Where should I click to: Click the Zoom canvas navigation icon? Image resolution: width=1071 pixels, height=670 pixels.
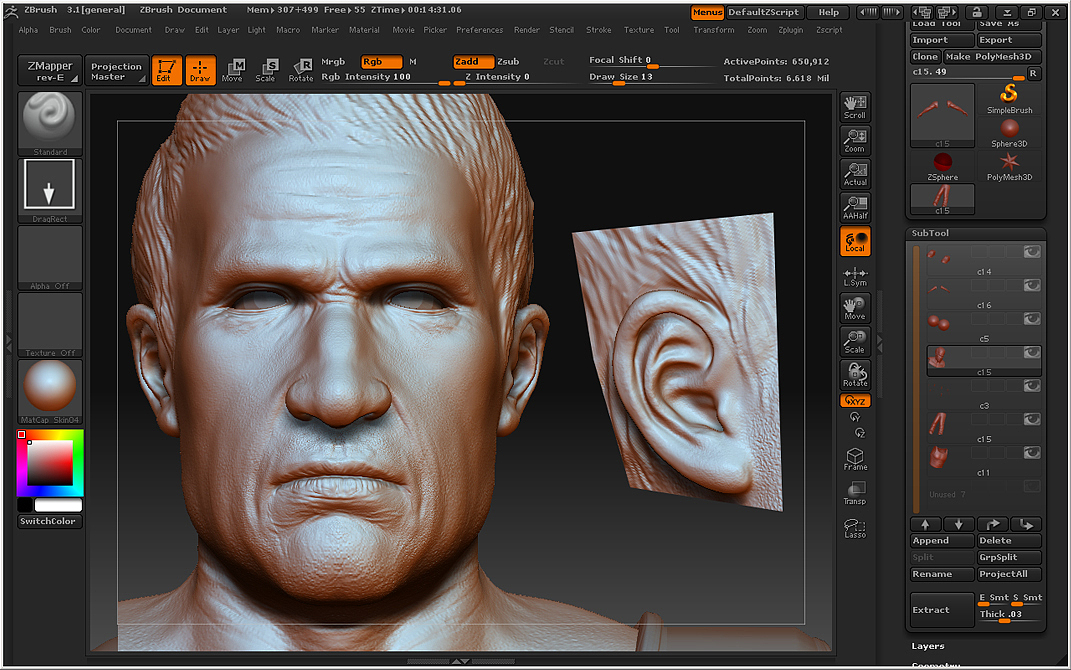click(855, 141)
